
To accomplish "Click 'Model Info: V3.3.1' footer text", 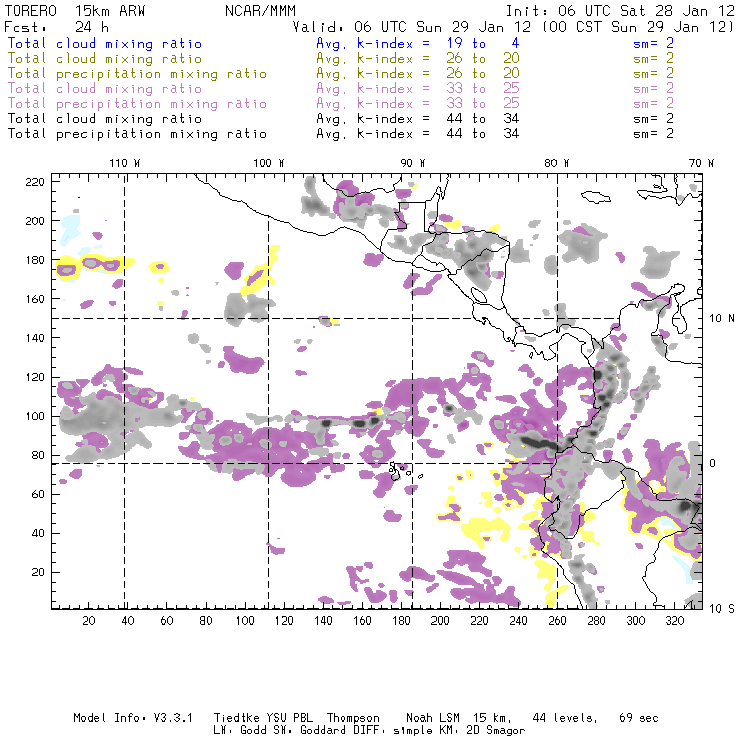I will click(x=133, y=718).
